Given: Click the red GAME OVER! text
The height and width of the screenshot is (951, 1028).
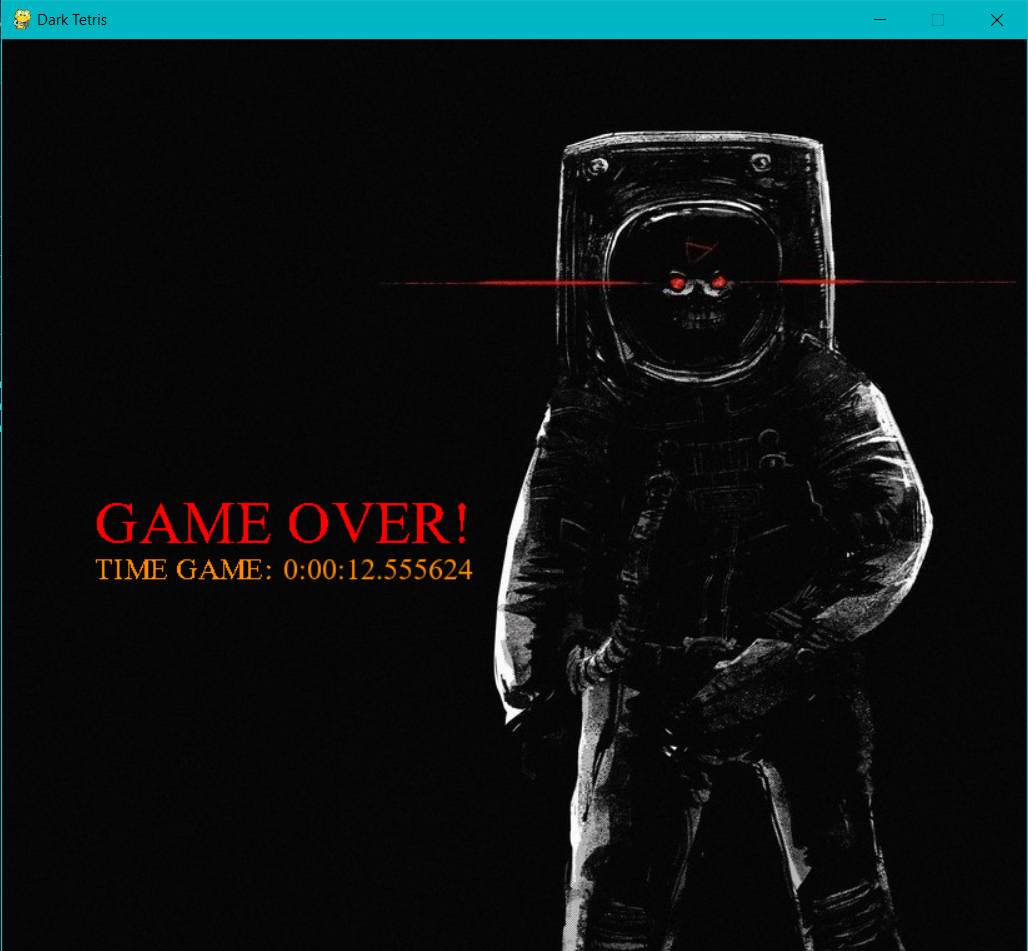Looking at the screenshot, I should pyautogui.click(x=283, y=523).
